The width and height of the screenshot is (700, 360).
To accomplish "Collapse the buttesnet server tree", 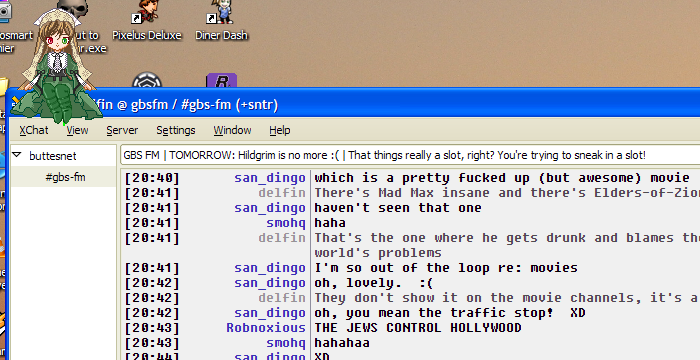I will [17, 155].
